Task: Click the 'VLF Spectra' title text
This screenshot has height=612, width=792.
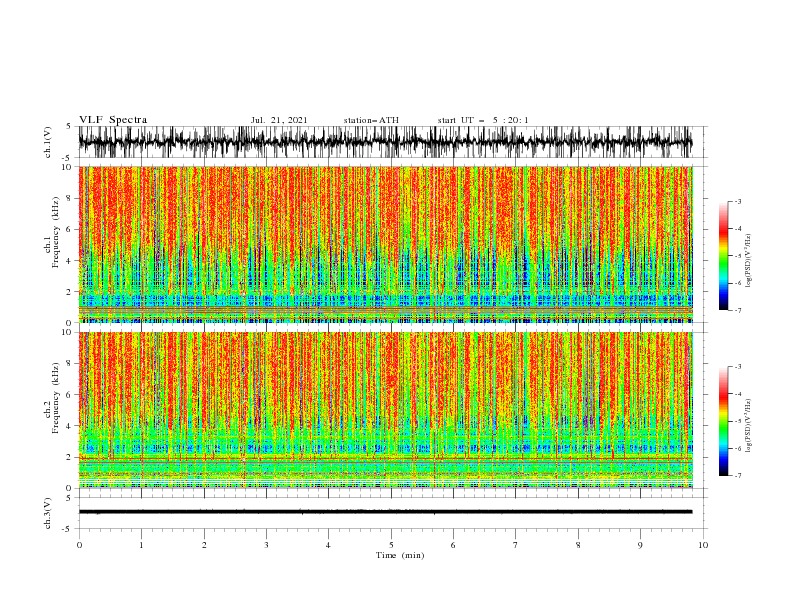Action: 113,120
